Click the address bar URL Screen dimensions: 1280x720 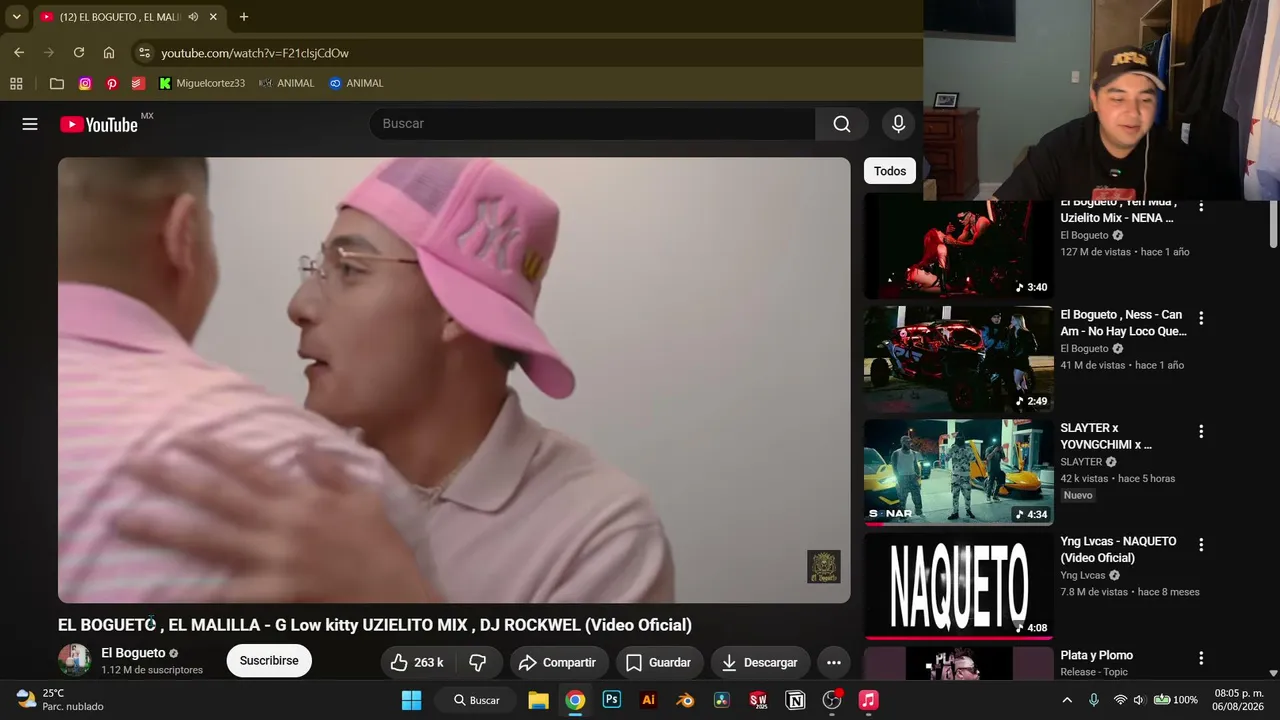tap(255, 53)
